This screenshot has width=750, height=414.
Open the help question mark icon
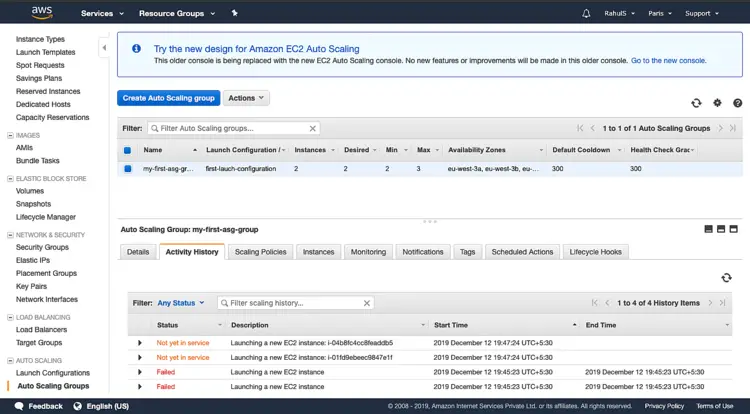coord(737,103)
